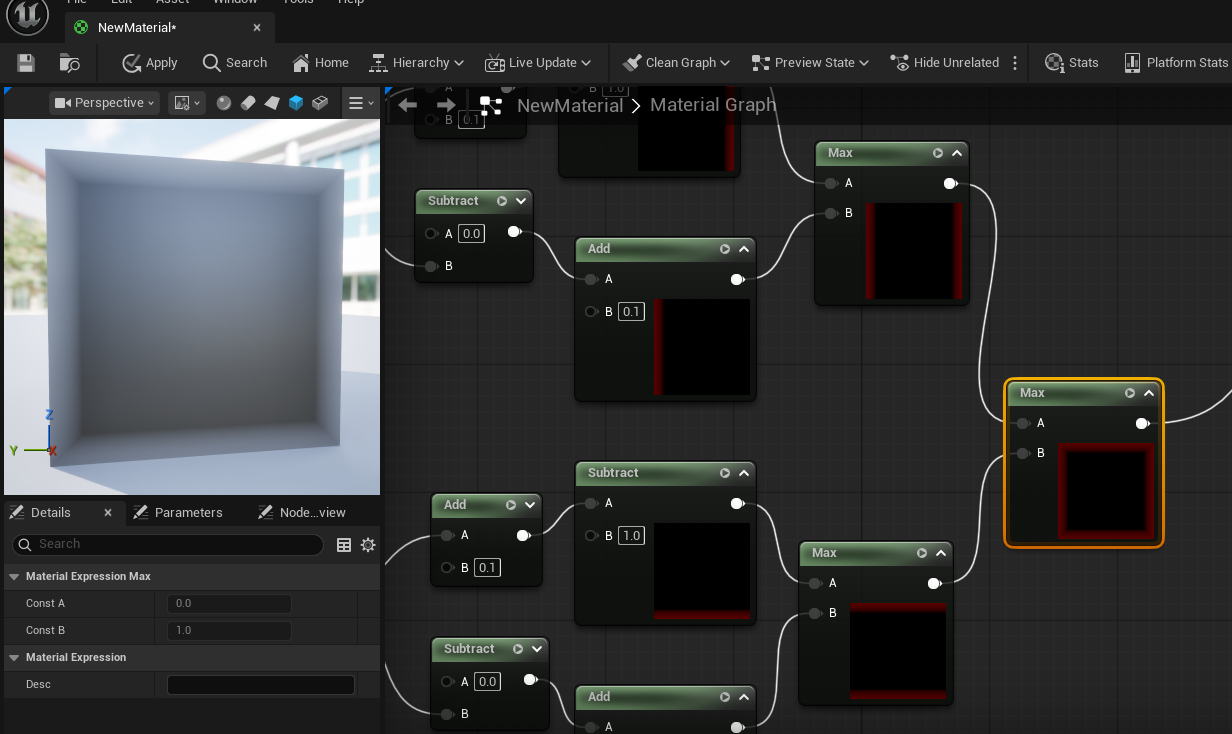
Task: Open the Perspective viewport dropdown
Action: pos(105,102)
